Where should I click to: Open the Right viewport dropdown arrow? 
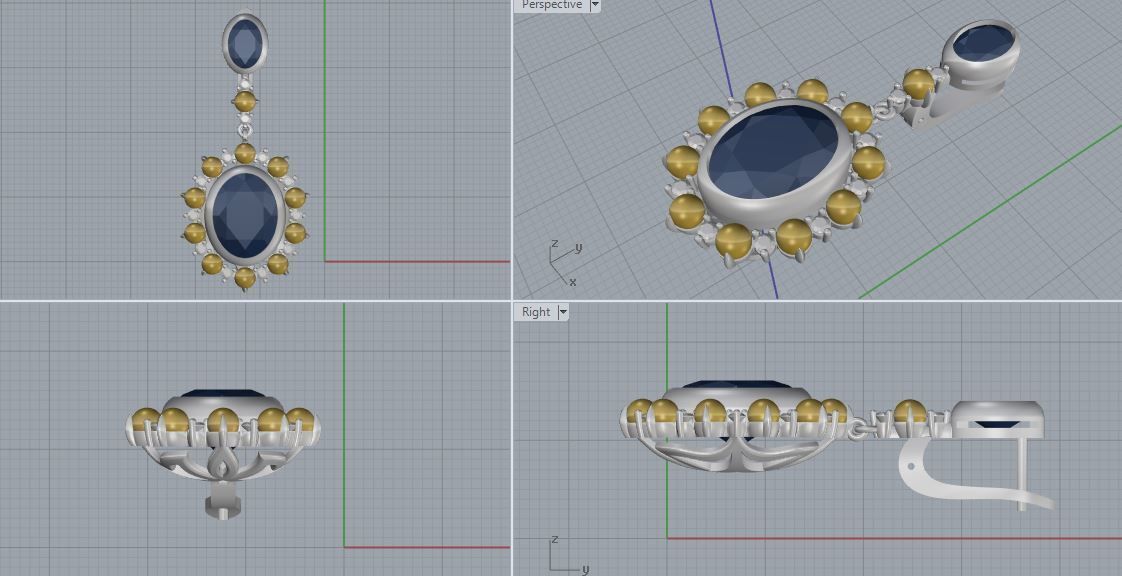(562, 312)
